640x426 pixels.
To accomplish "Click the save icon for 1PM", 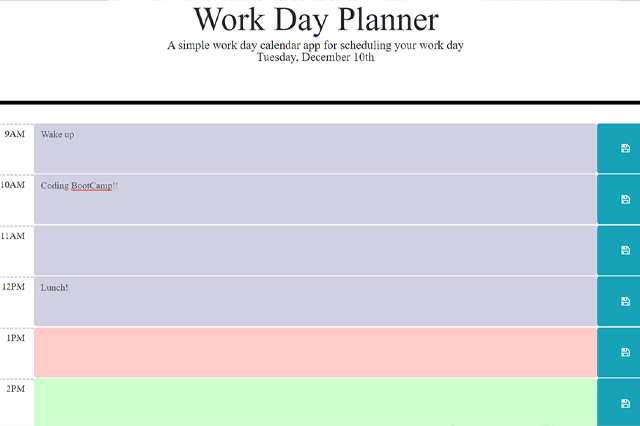I will [625, 352].
